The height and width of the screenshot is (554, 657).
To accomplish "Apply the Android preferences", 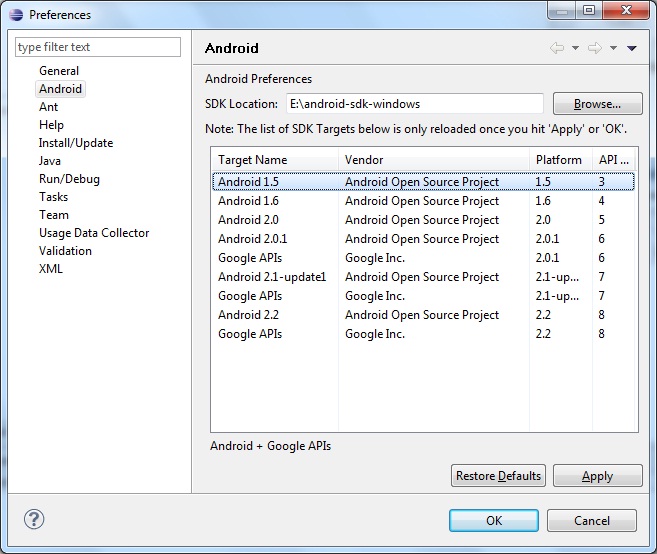I will [598, 476].
